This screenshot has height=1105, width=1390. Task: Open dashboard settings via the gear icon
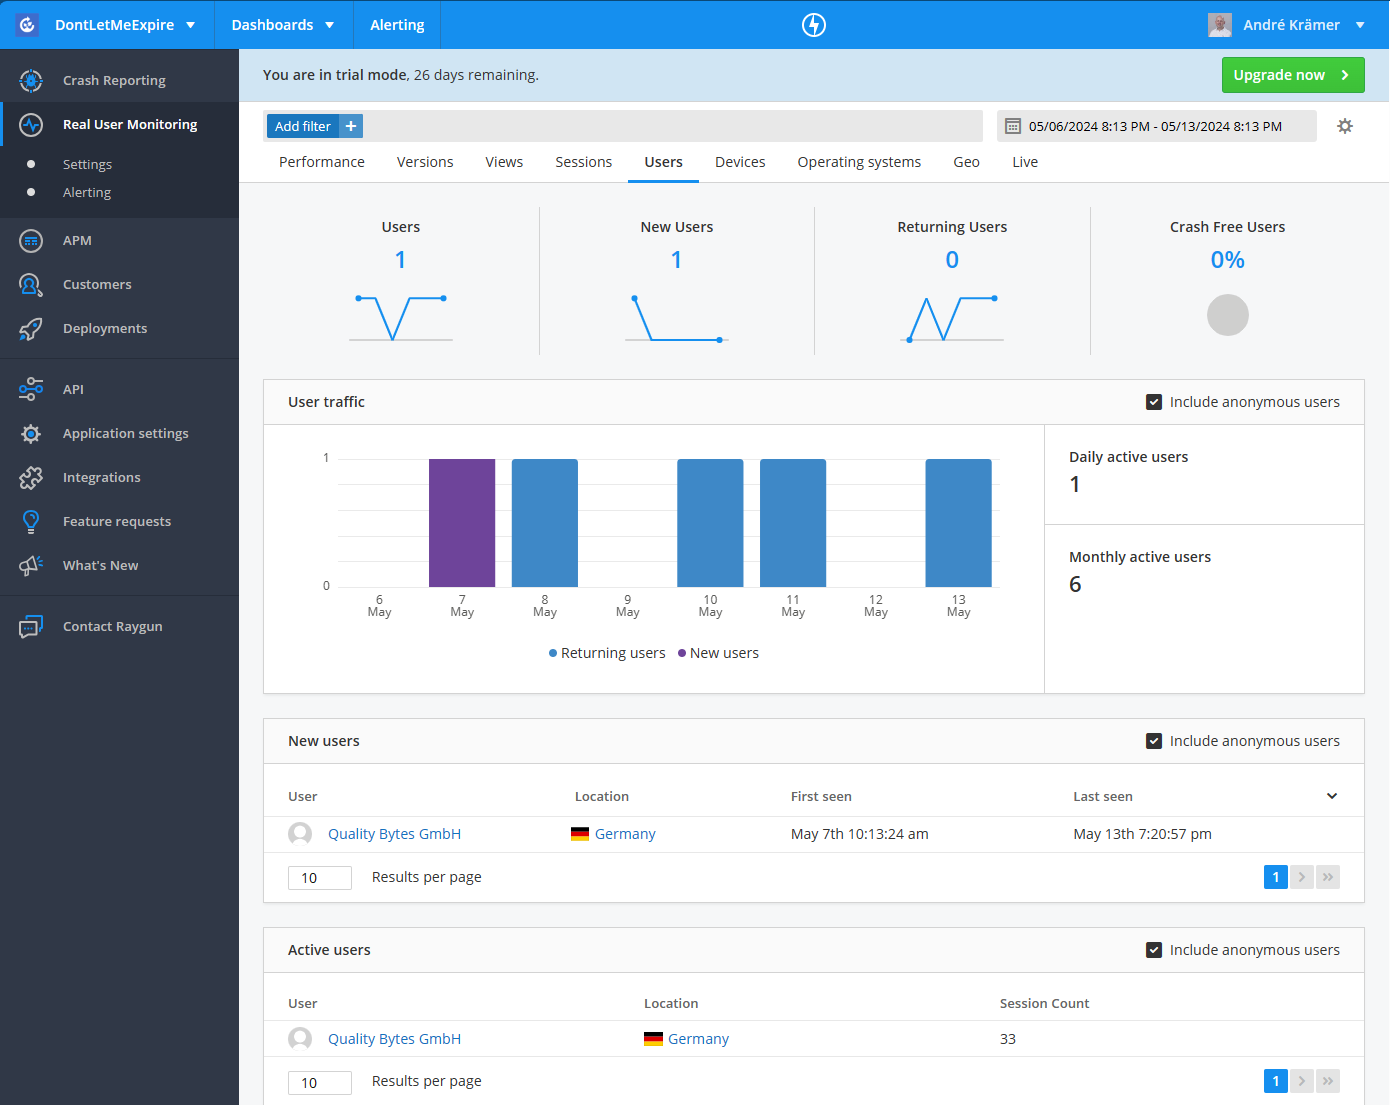pos(1345,126)
